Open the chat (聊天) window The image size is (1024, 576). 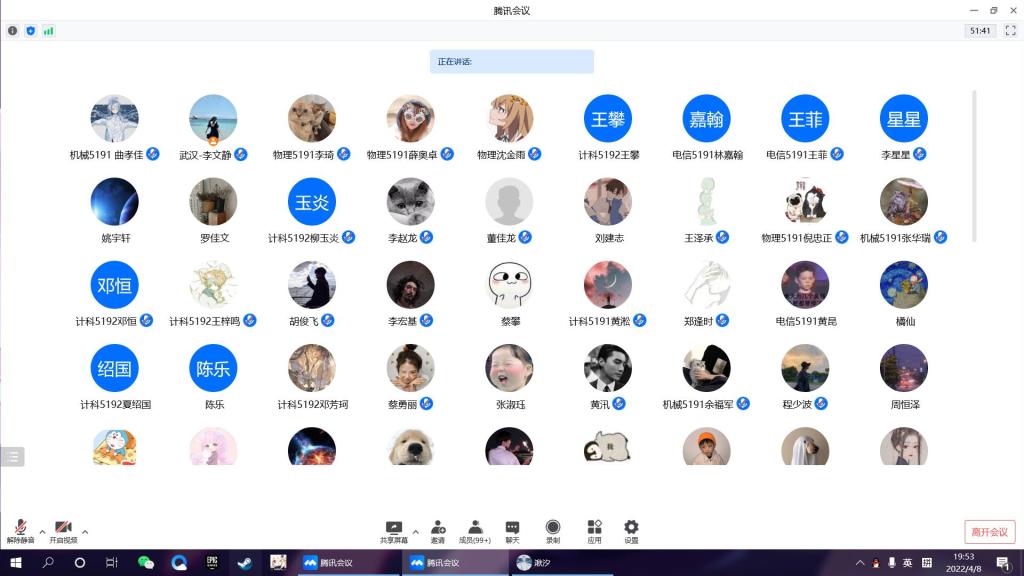pyautogui.click(x=512, y=530)
